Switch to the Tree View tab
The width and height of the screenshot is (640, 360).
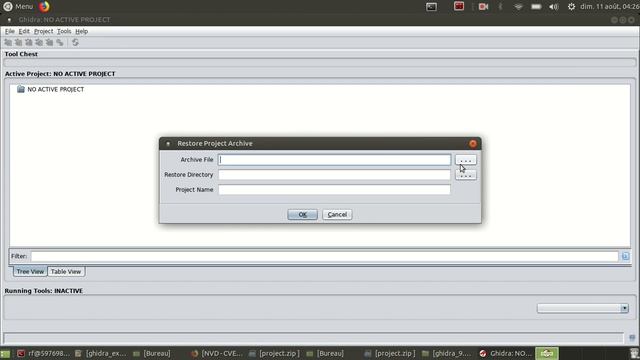tap(30, 271)
